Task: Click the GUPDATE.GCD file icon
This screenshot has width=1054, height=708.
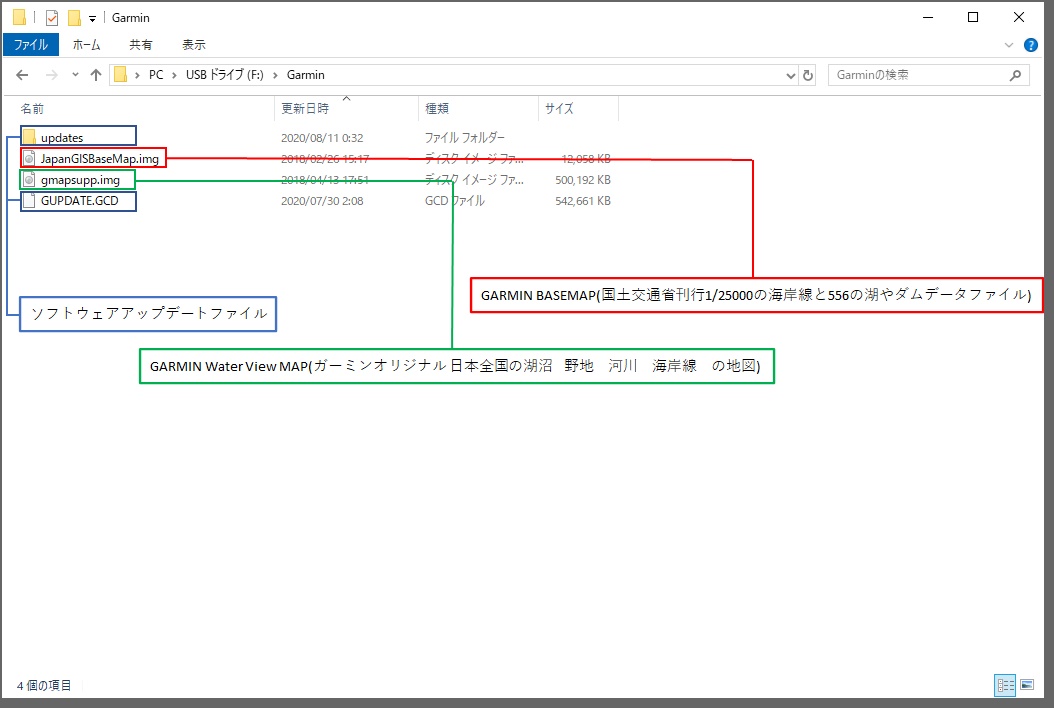Action: tap(29, 200)
